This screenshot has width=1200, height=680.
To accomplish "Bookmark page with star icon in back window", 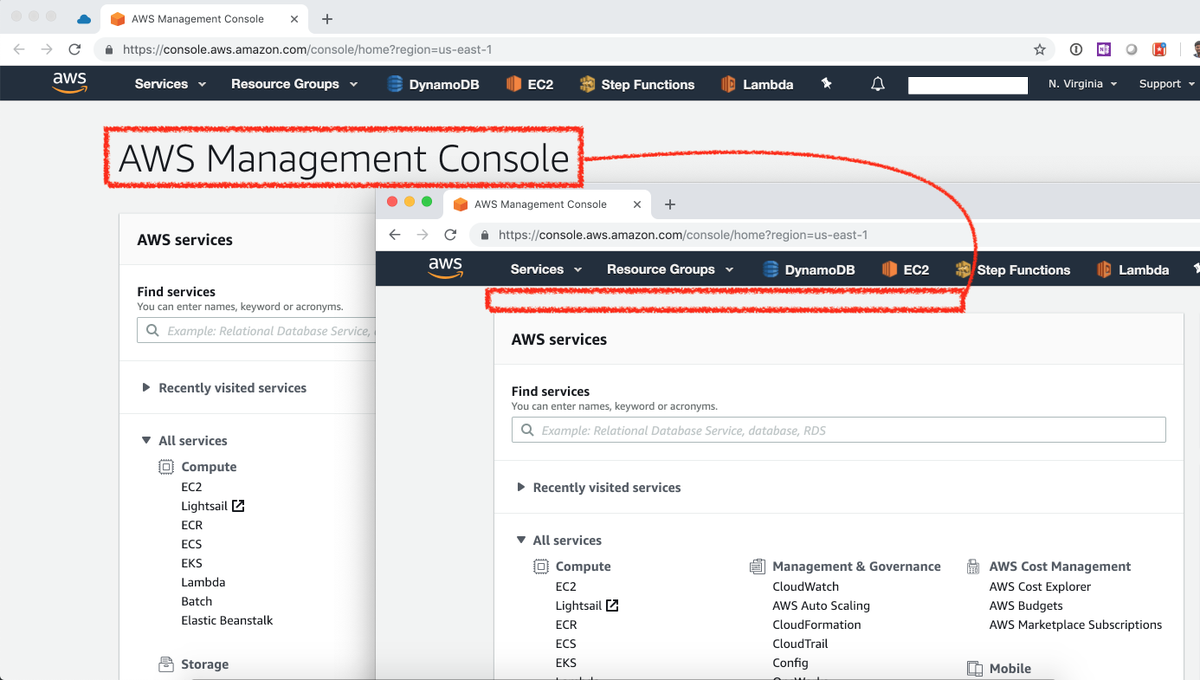I will [x=1039, y=49].
